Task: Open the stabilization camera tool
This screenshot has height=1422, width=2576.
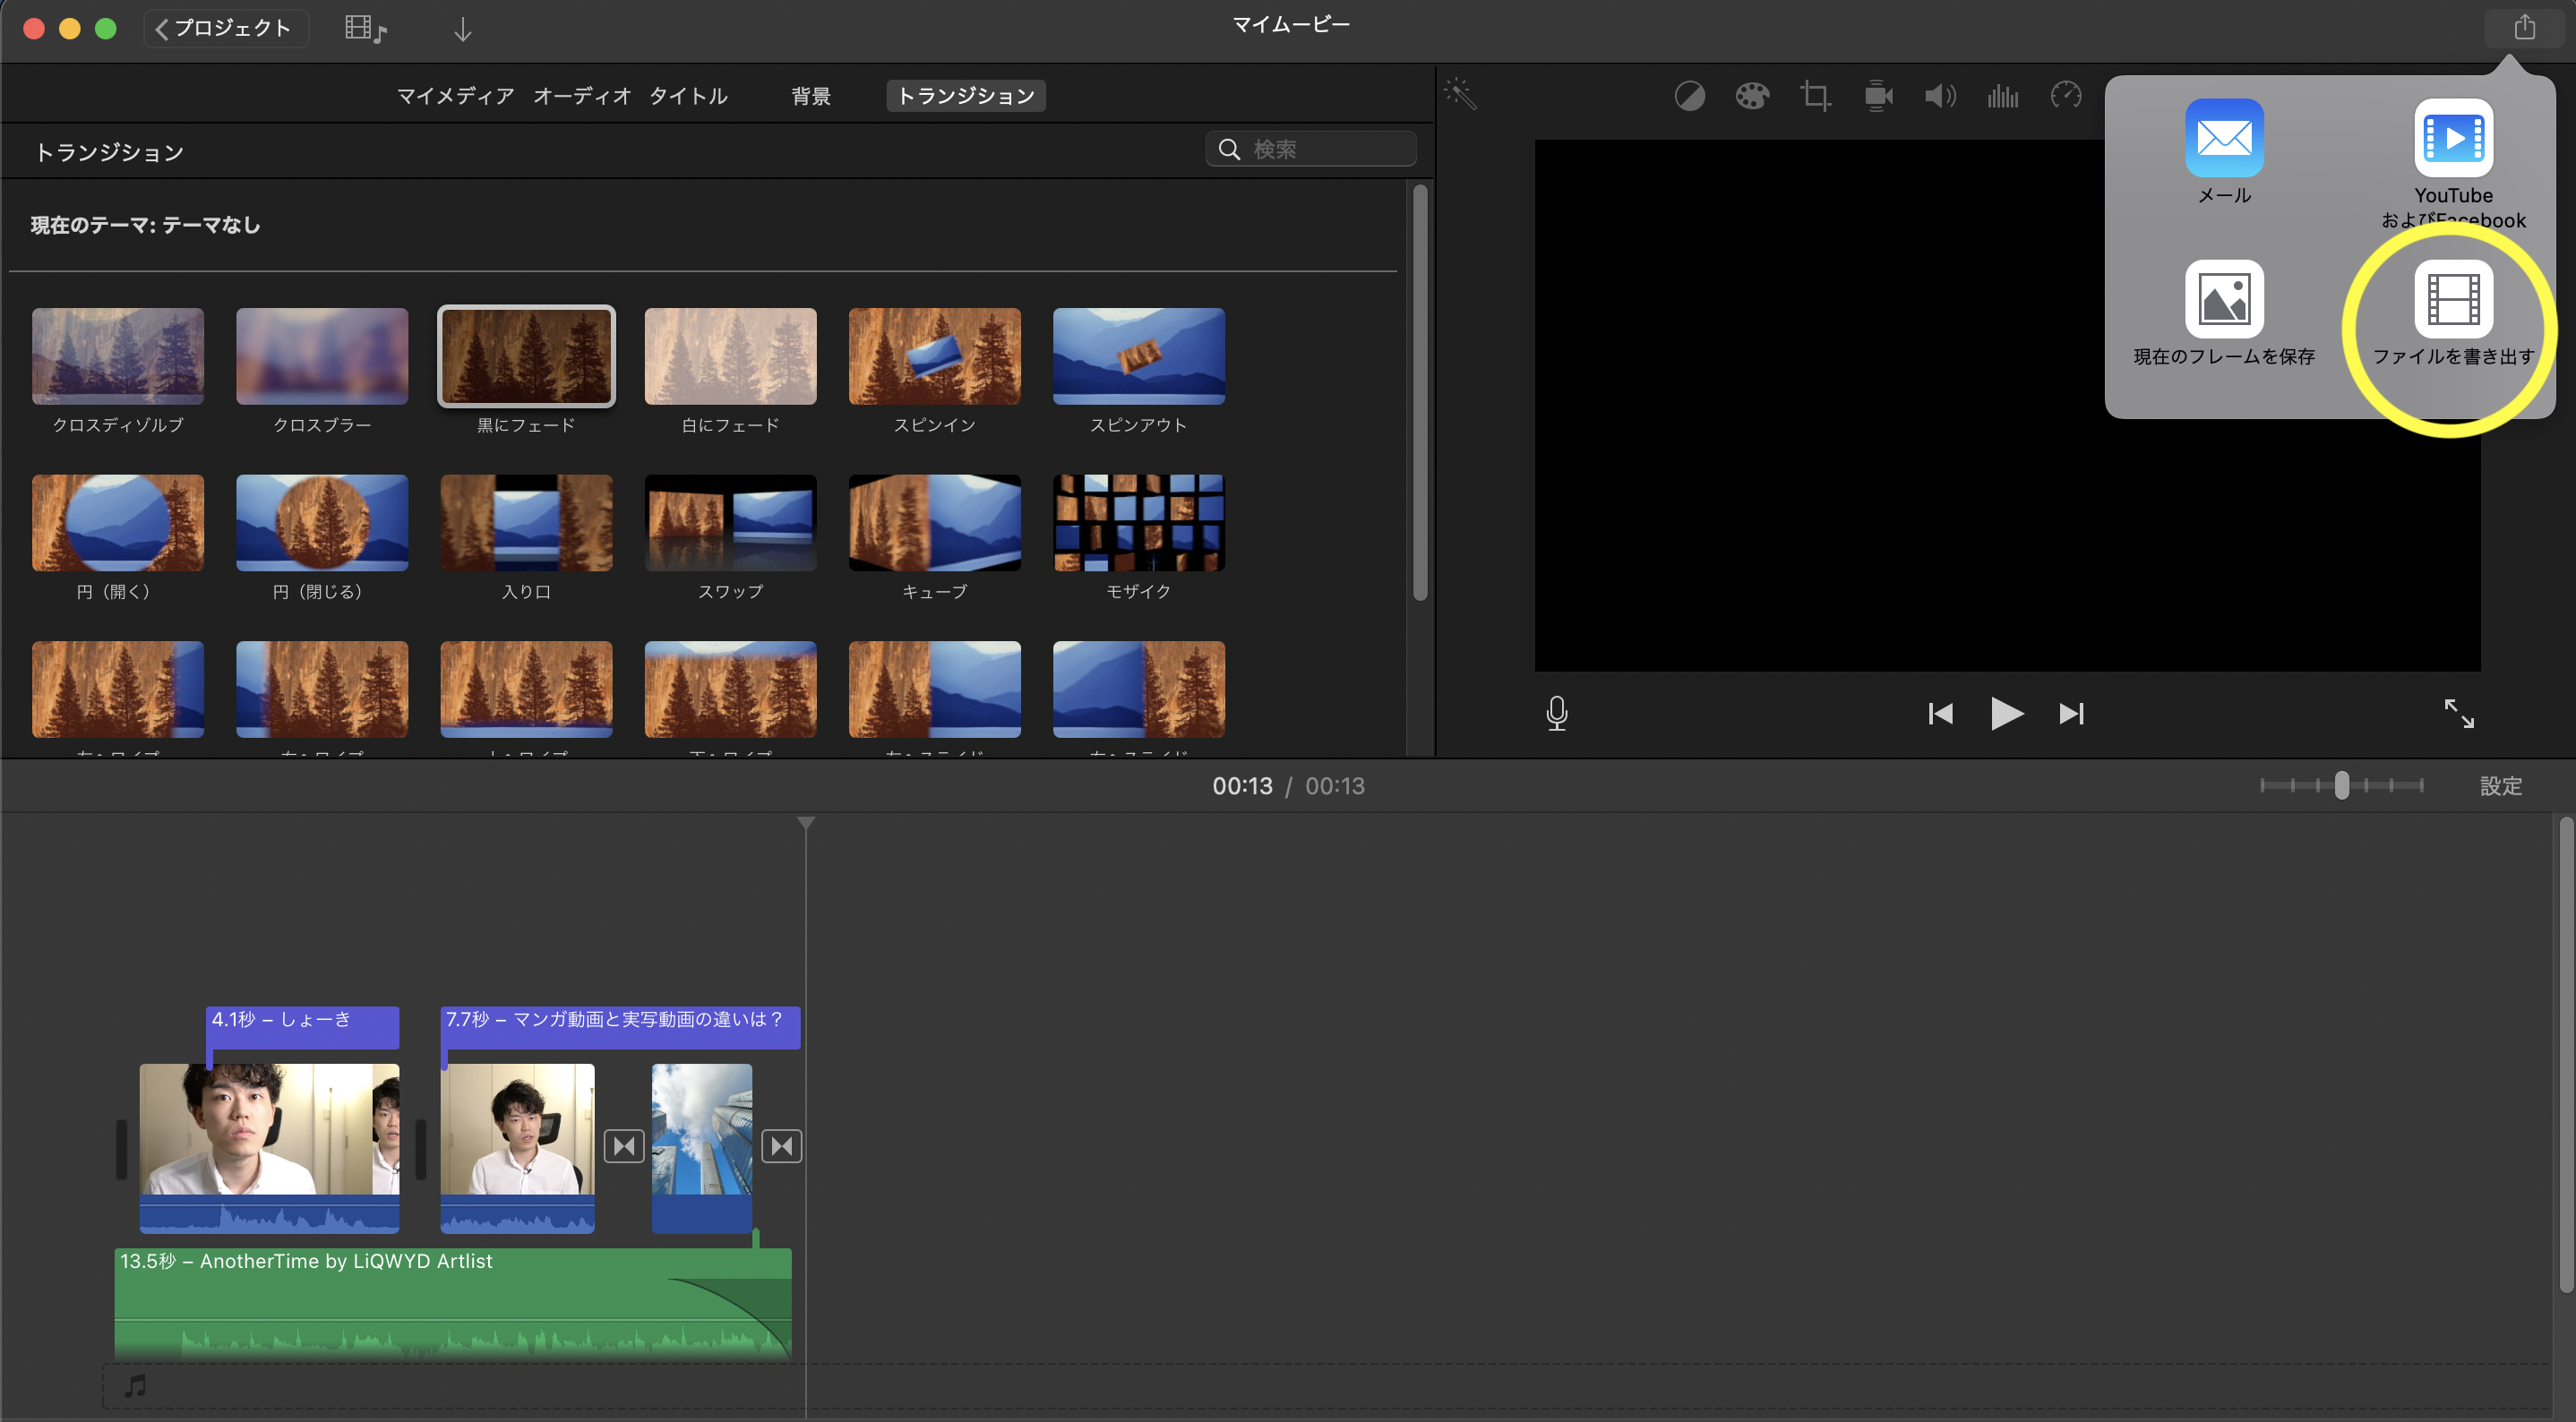Action: pos(1878,96)
